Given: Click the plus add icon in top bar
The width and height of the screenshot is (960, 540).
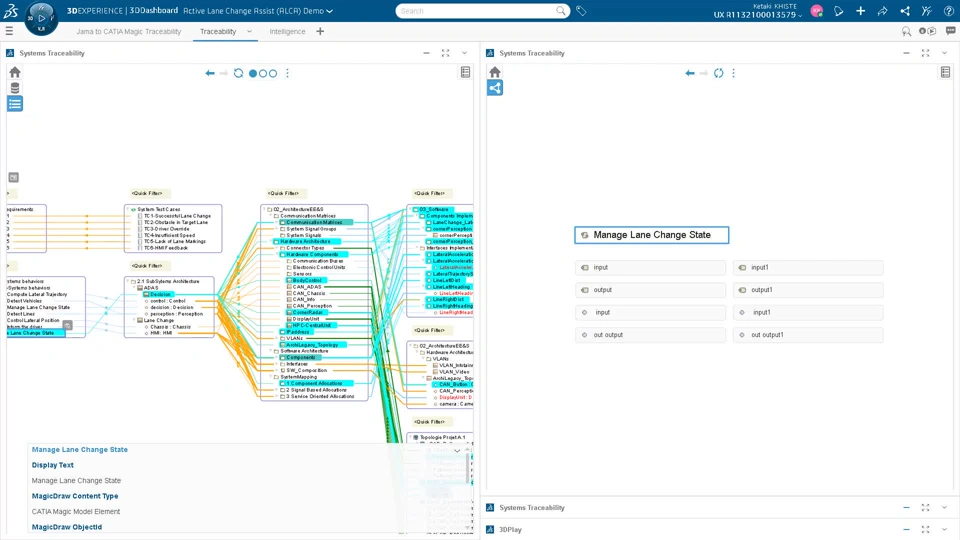Looking at the screenshot, I should tap(860, 11).
